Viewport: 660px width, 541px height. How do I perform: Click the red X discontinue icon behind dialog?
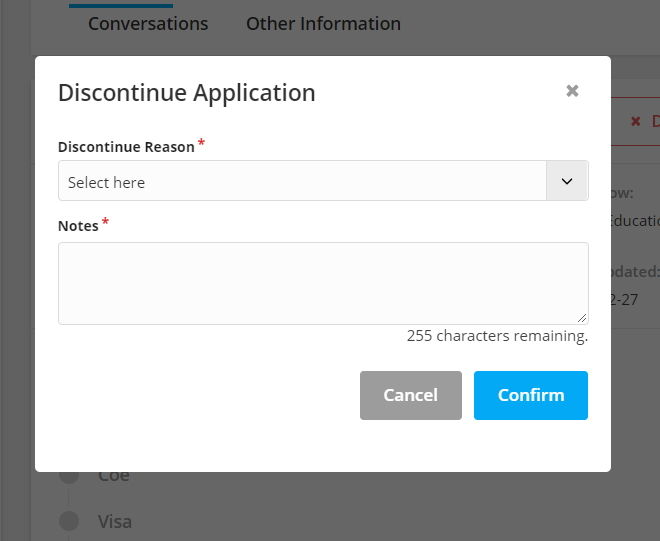[x=636, y=122]
